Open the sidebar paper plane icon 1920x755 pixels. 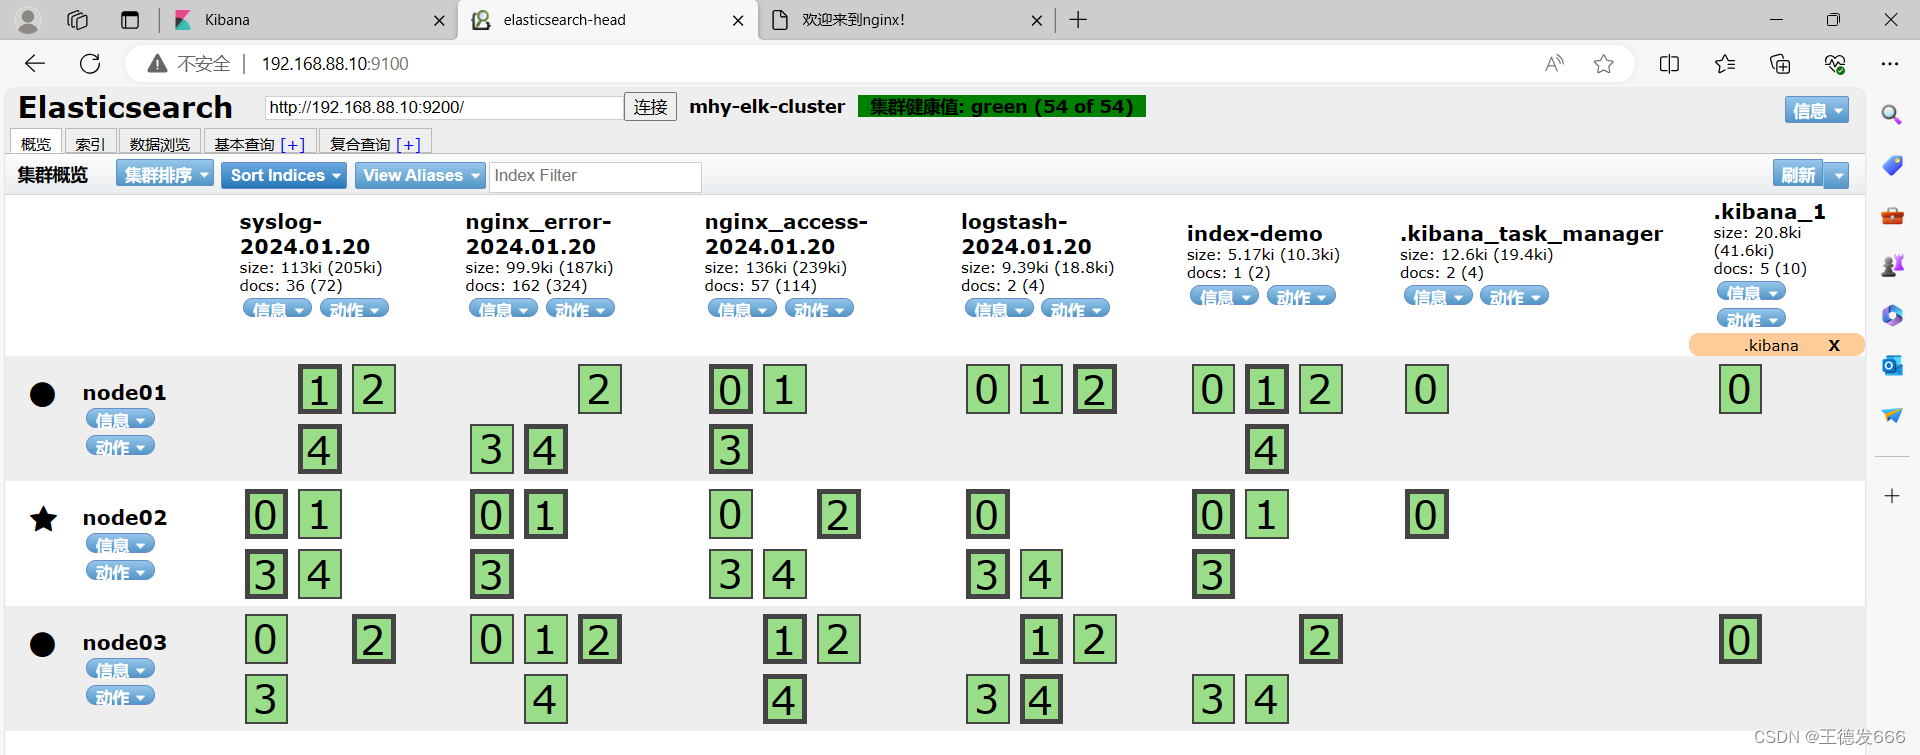coord(1892,415)
